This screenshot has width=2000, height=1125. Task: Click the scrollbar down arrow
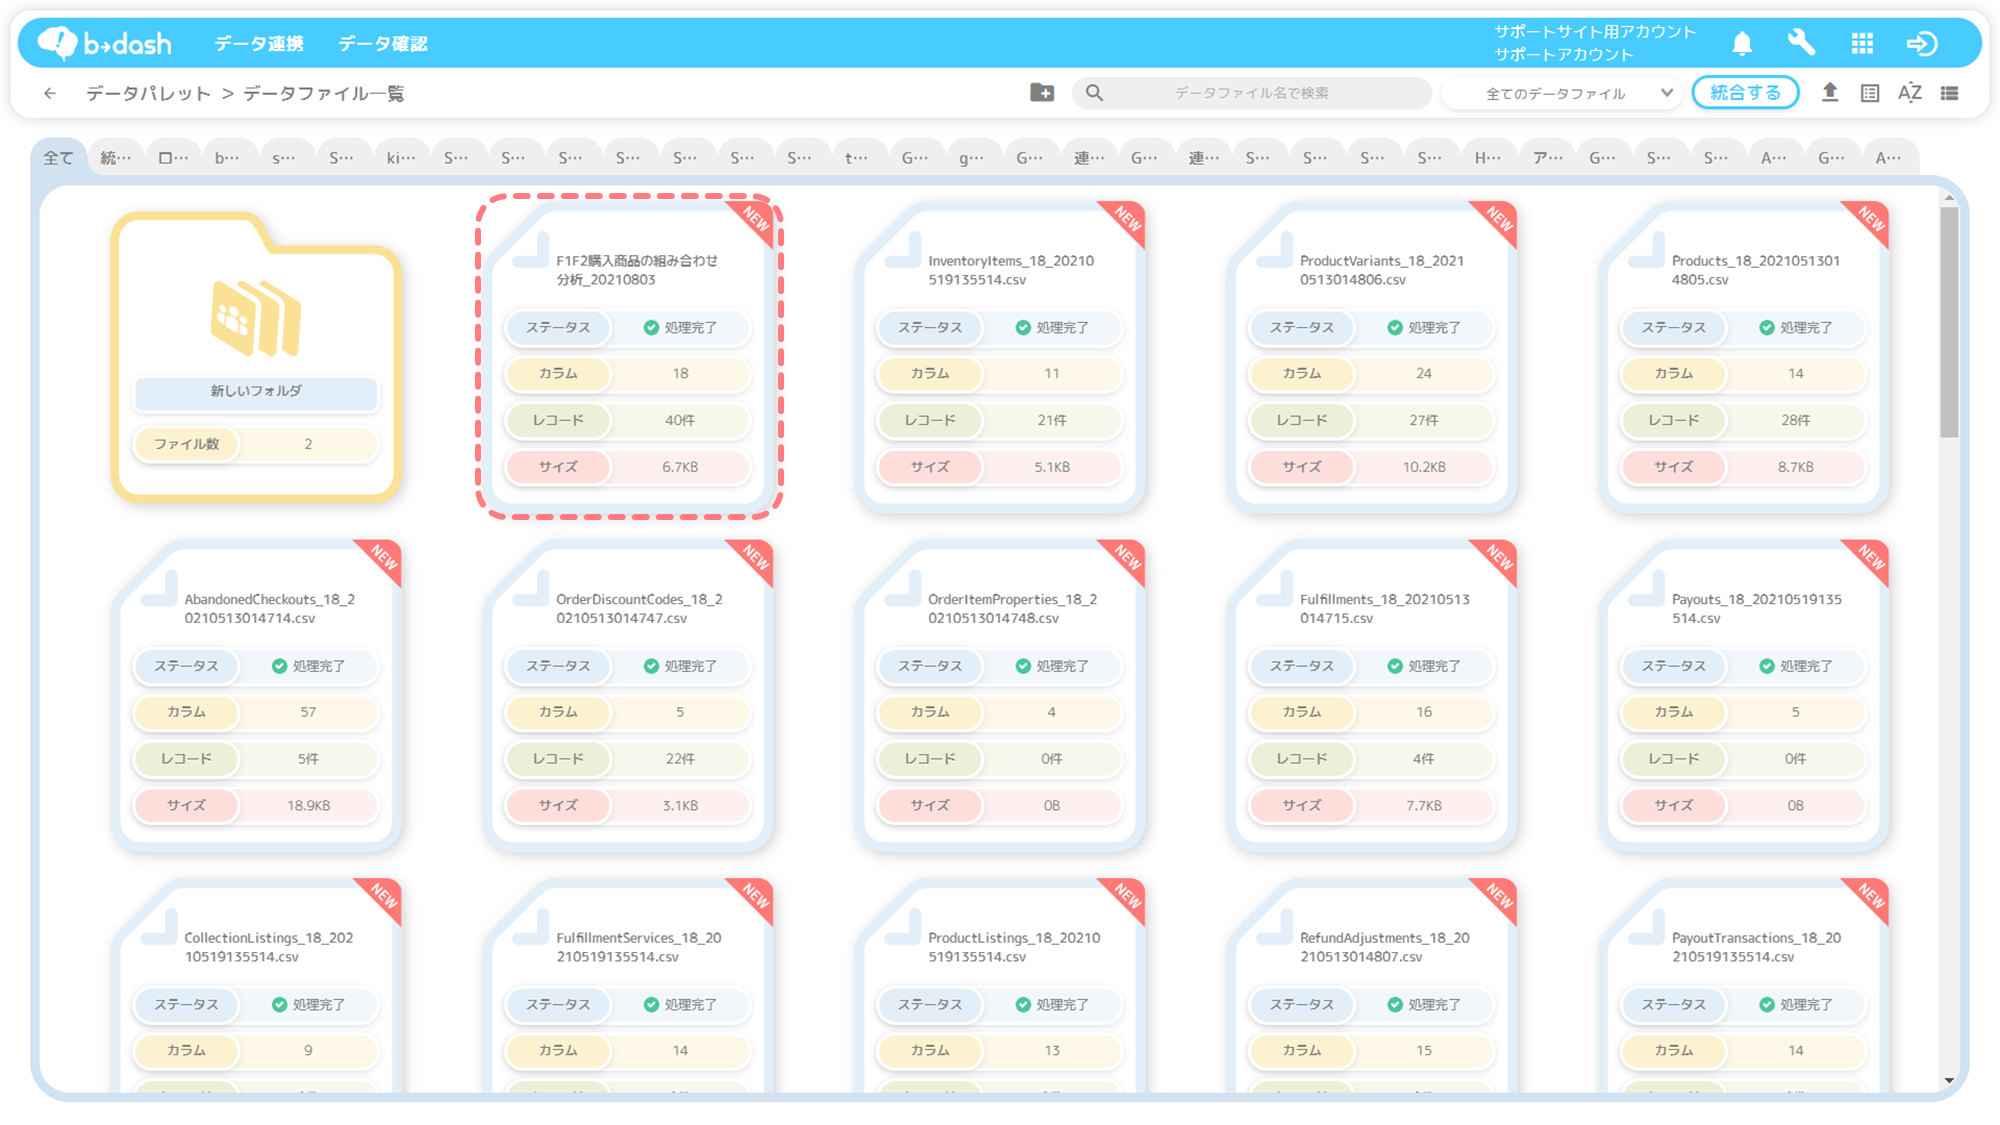pyautogui.click(x=1949, y=1080)
